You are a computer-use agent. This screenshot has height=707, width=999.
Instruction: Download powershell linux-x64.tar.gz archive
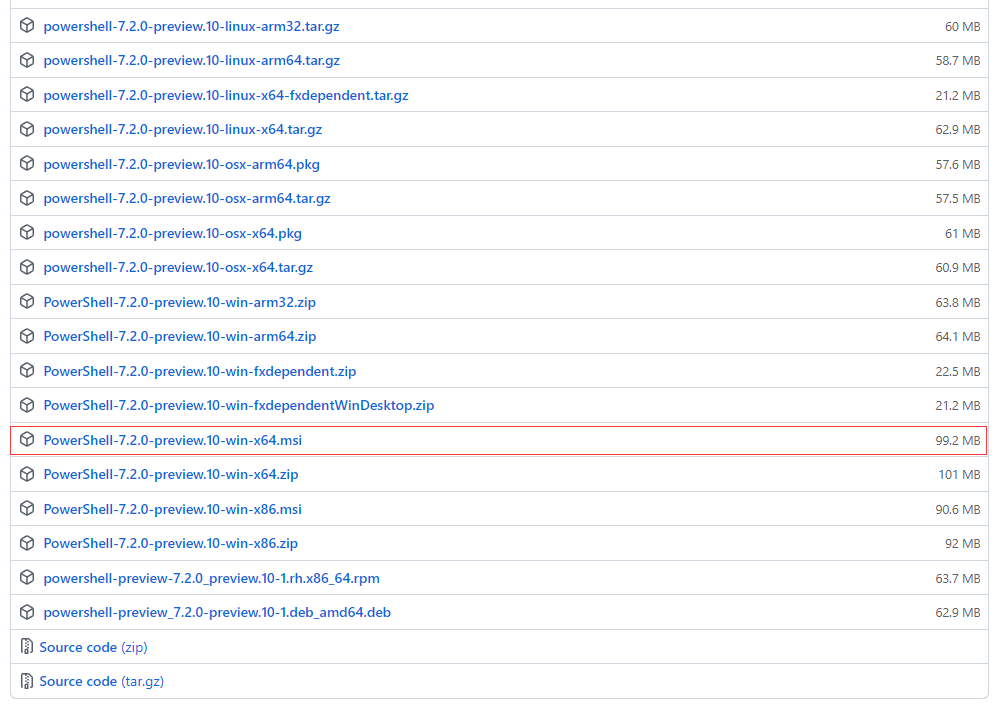(182, 130)
